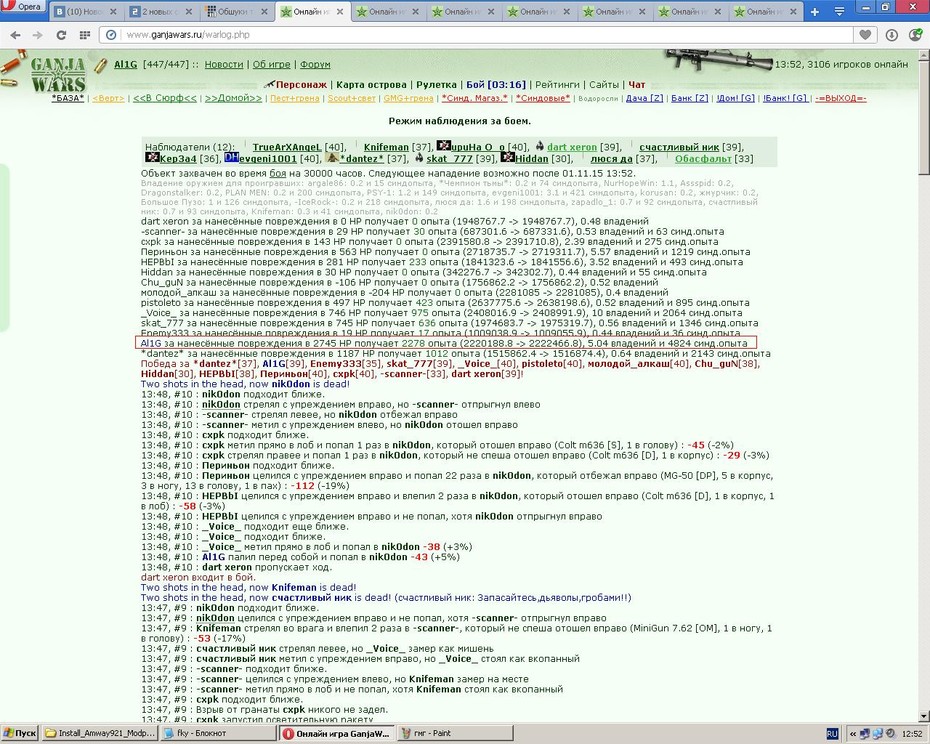Image resolution: width=930 pixels, height=744 pixels.
Task: Open a new tab with plus button
Action: pyautogui.click(x=814, y=11)
